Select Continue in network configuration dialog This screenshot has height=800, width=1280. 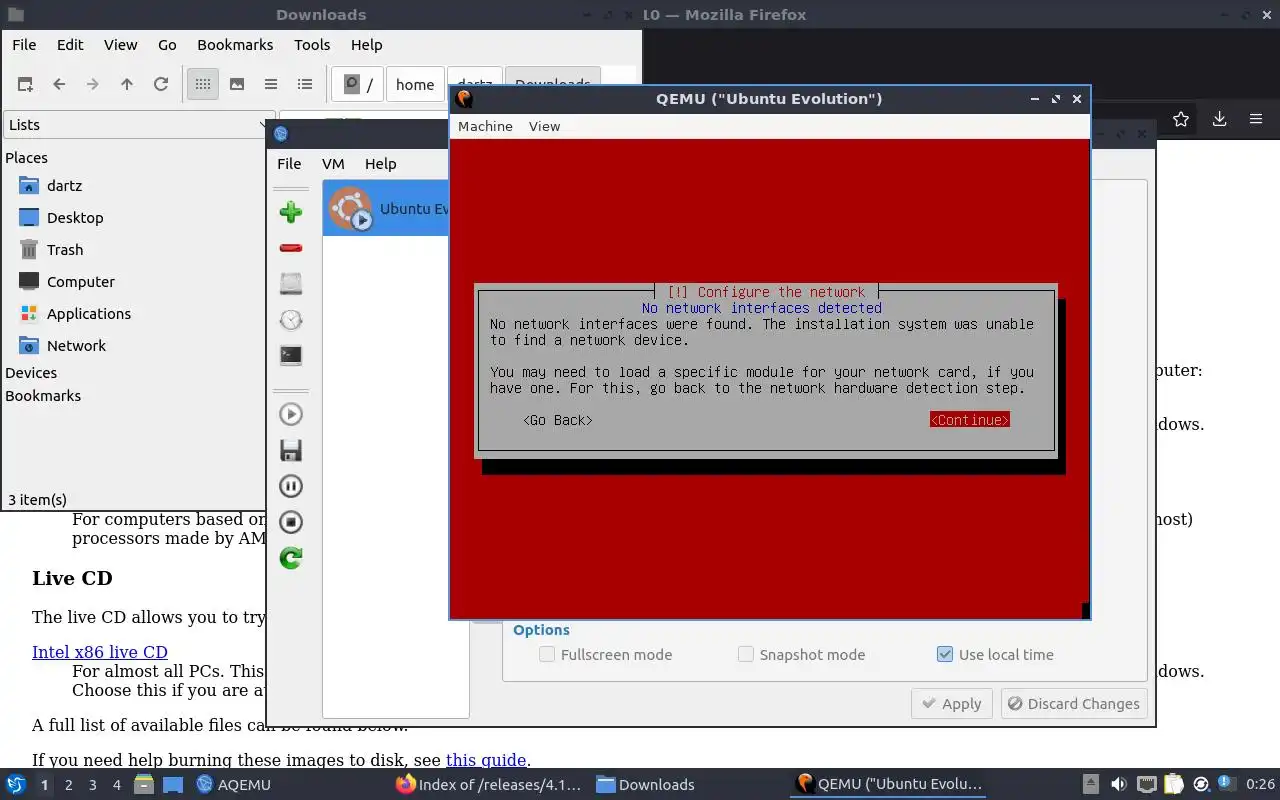(x=969, y=420)
